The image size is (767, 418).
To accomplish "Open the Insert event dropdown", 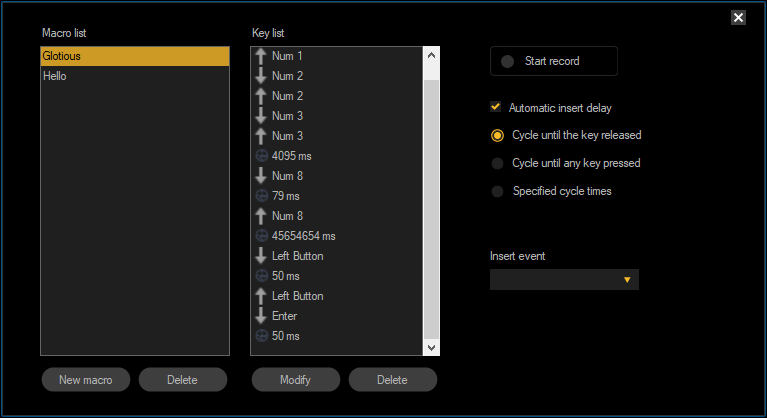I will point(564,280).
